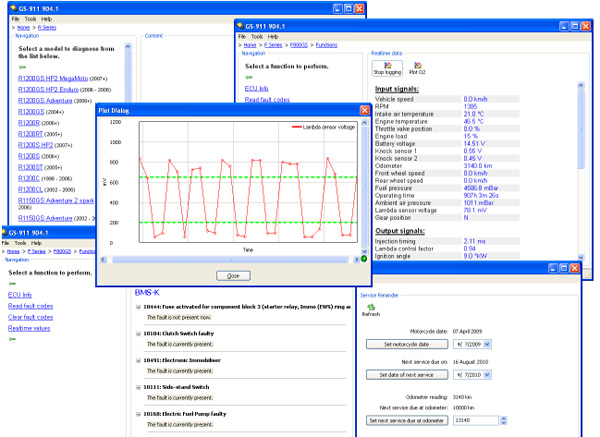Open File menu in top-left window
The height and width of the screenshot is (437, 600).
tap(15, 19)
